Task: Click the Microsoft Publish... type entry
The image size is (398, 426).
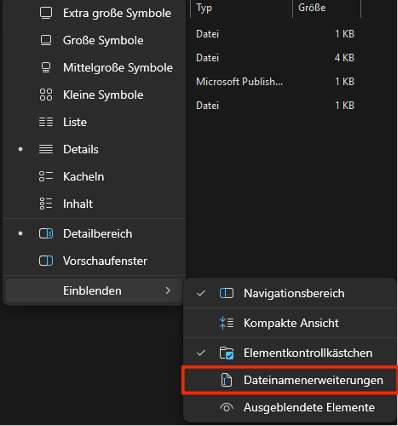Action: coord(239,82)
